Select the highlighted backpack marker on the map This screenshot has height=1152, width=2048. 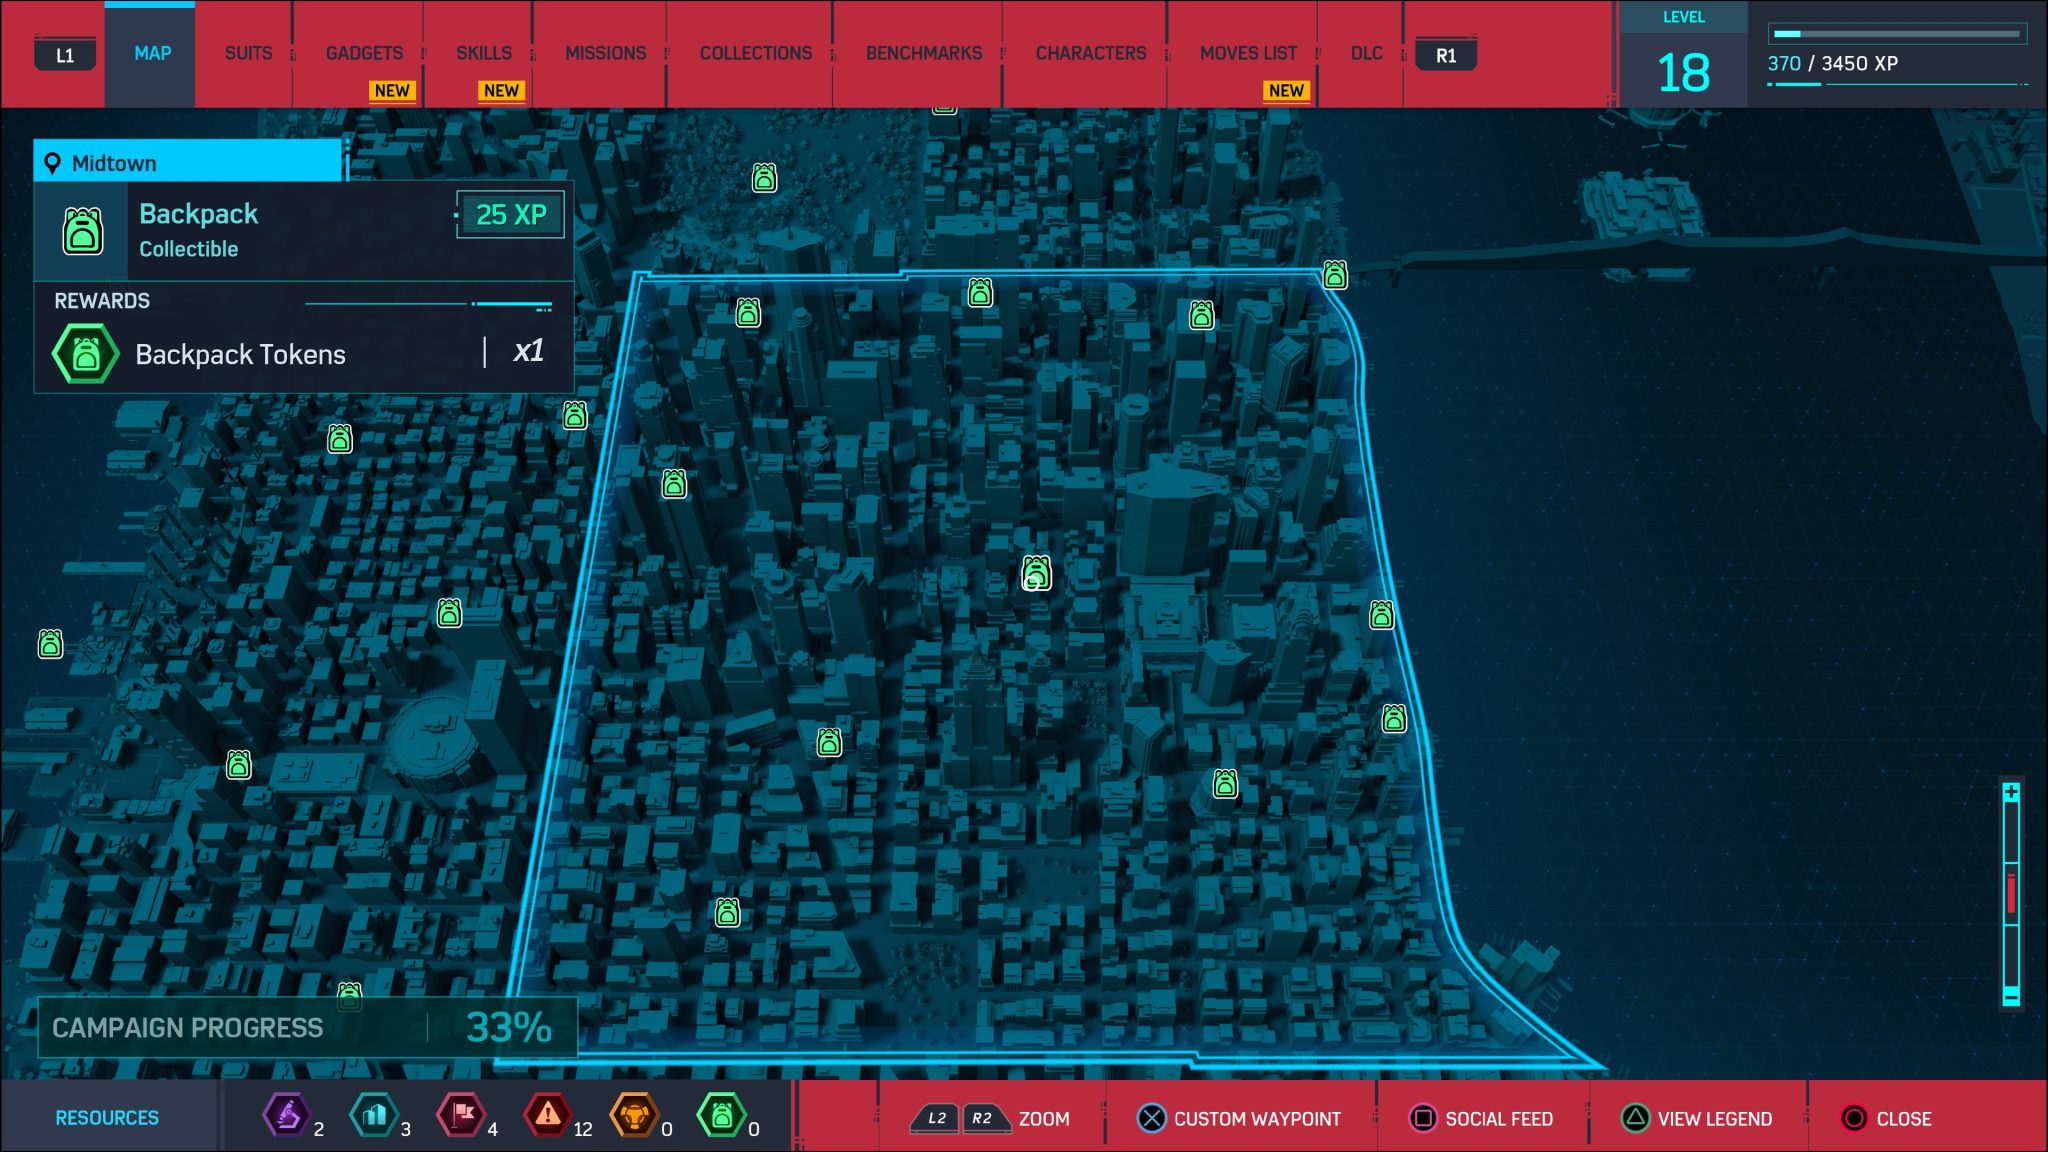pos(1036,573)
